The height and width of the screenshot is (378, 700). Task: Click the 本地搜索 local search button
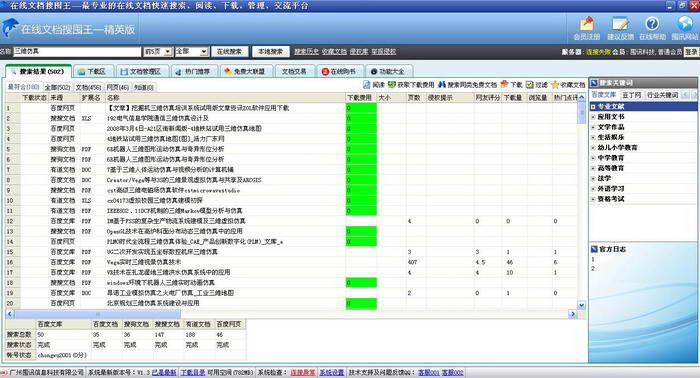click(x=271, y=52)
